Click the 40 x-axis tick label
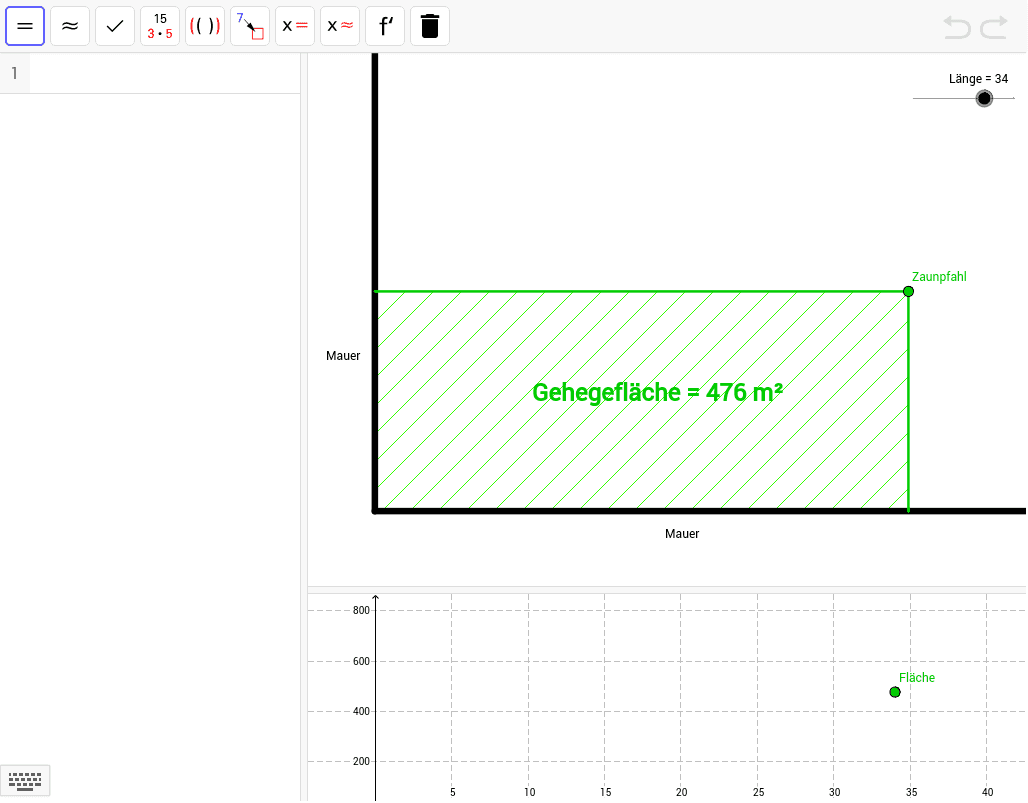 [987, 793]
